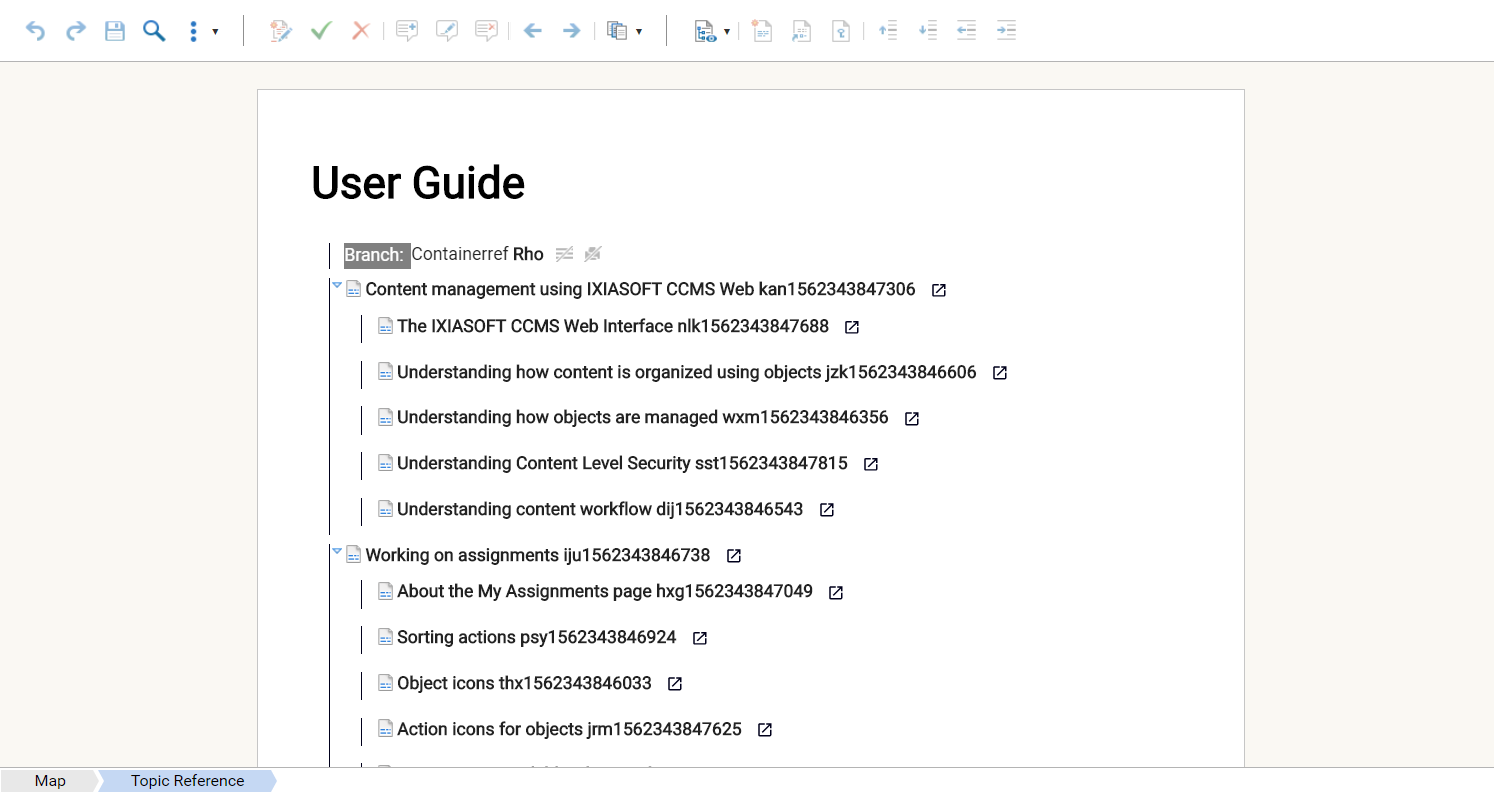Edit comment with pencil bubble icon
Viewport: 1494px width, 793px height.
coord(447,31)
